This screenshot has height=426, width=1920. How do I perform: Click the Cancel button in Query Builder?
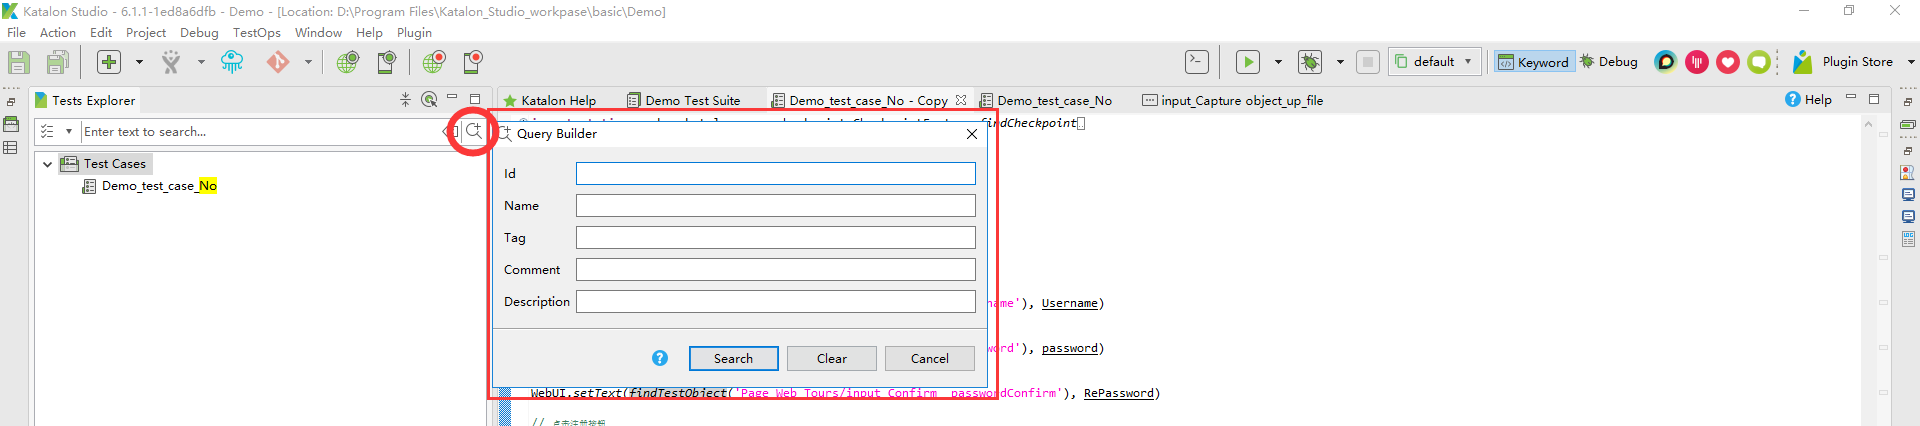[930, 359]
